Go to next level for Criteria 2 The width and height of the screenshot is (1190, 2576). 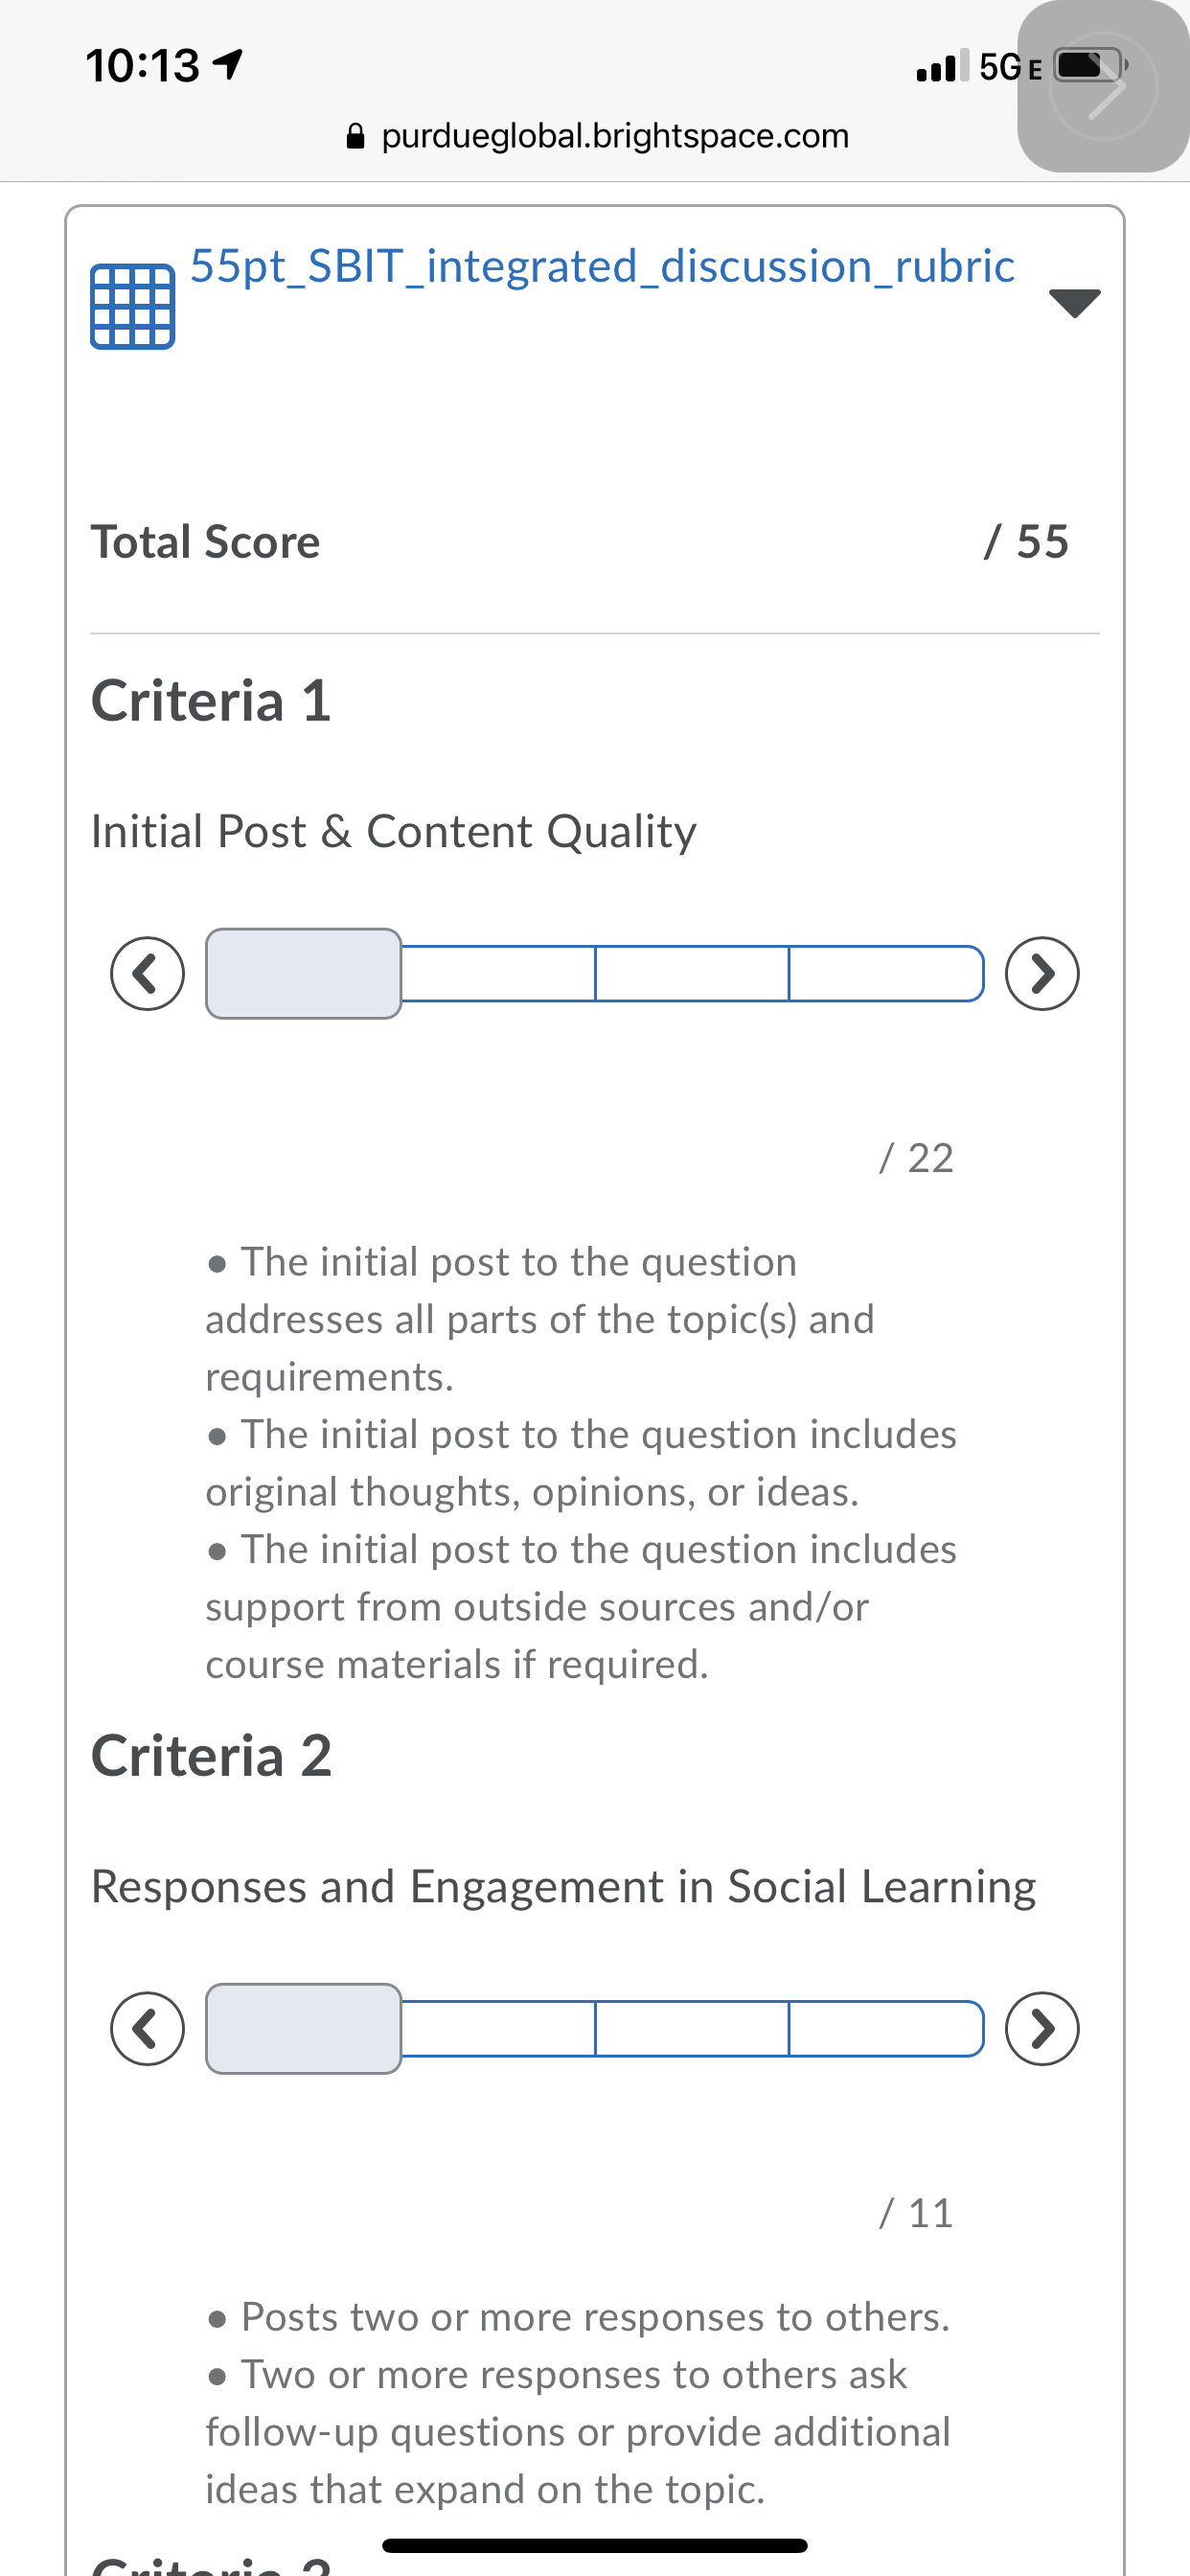click(x=1041, y=2028)
